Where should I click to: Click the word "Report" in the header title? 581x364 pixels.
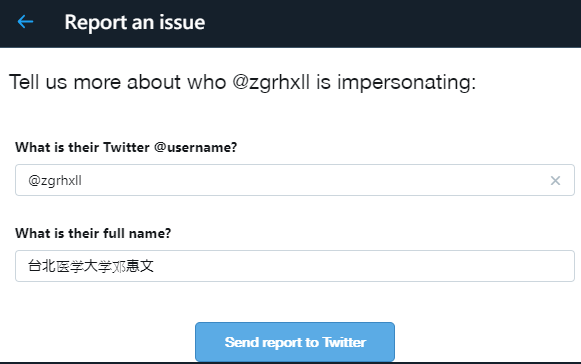[x=96, y=23]
